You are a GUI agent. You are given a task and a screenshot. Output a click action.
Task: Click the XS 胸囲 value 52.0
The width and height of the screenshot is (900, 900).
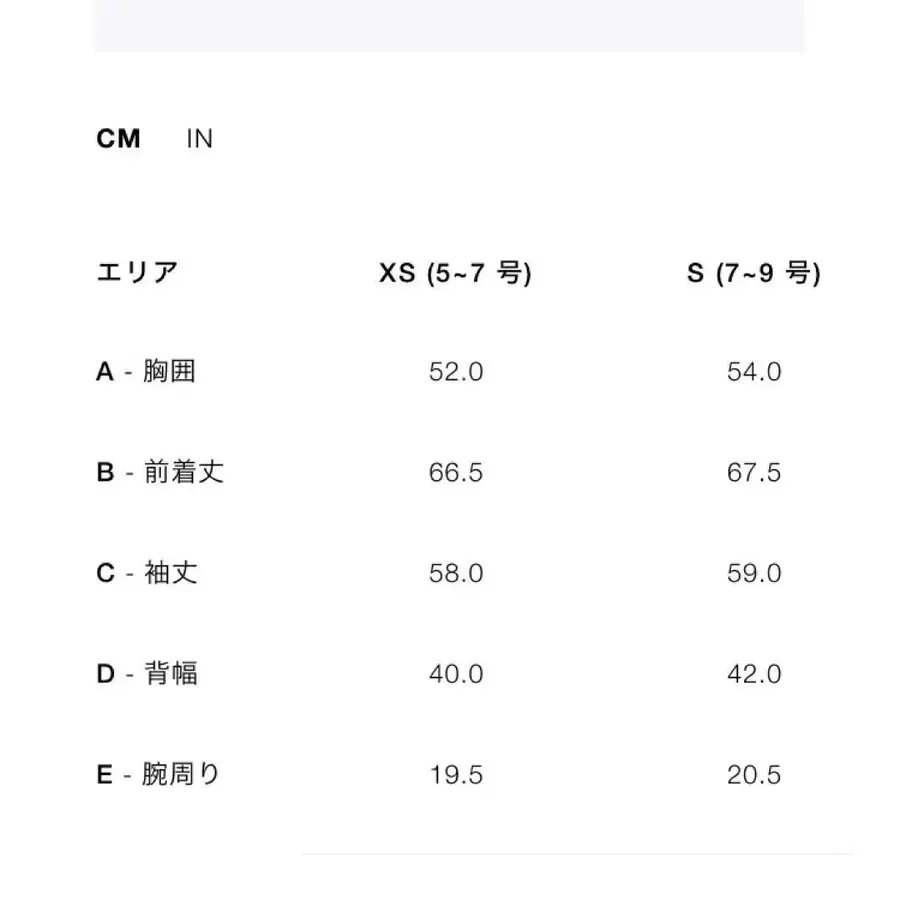[455, 372]
